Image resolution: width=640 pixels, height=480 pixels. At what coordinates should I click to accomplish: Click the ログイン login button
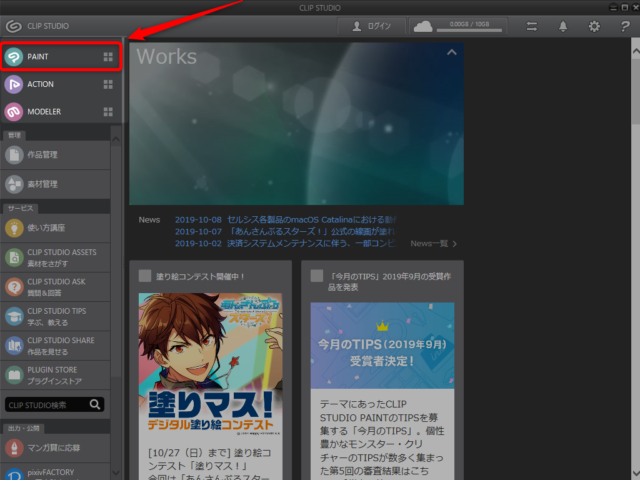click(371, 27)
